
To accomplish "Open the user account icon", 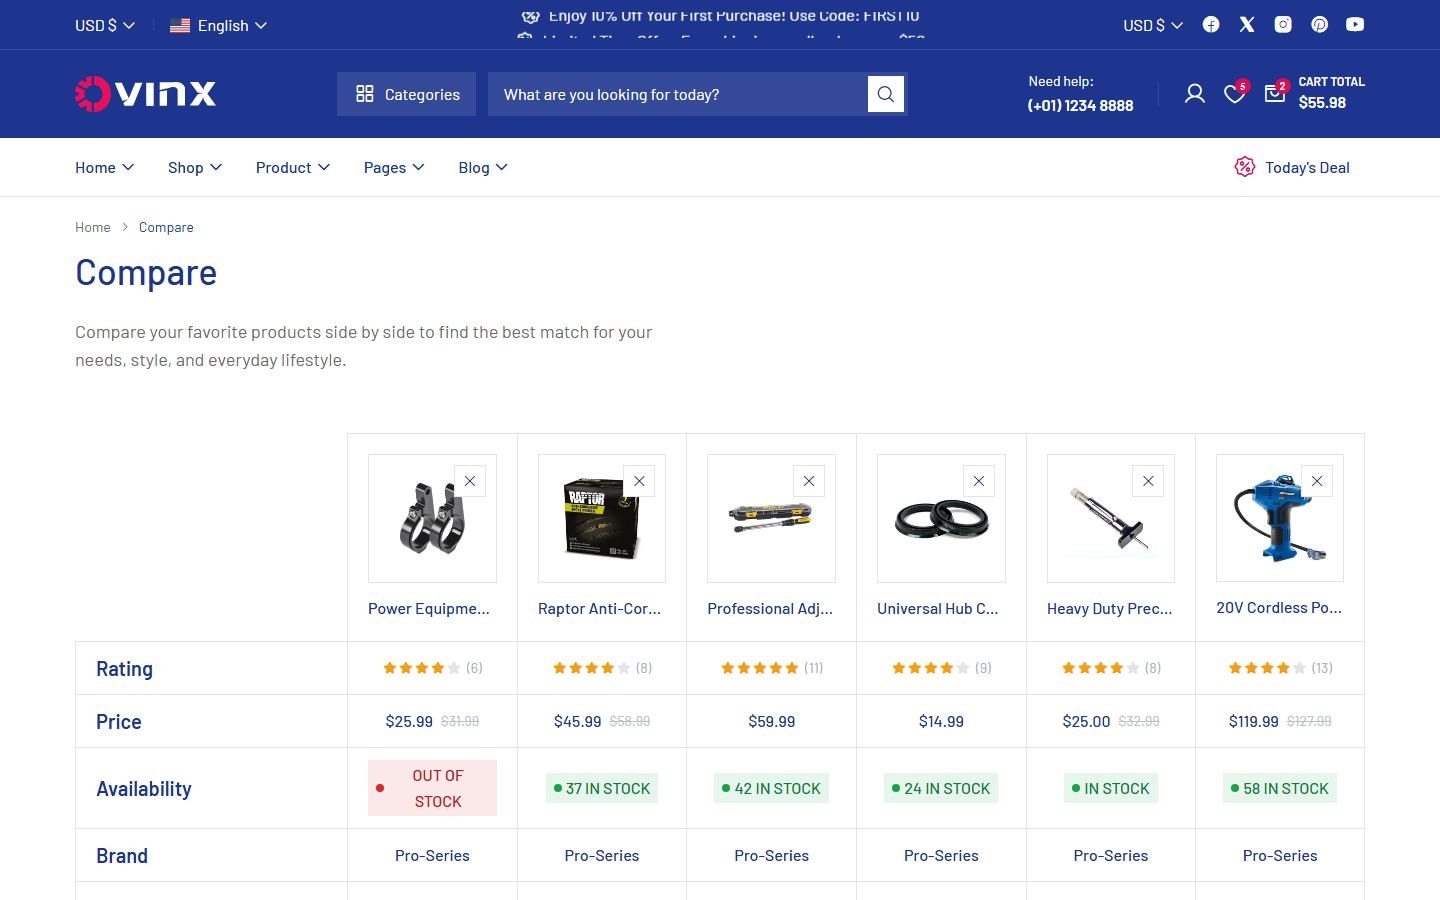I will pyautogui.click(x=1194, y=94).
